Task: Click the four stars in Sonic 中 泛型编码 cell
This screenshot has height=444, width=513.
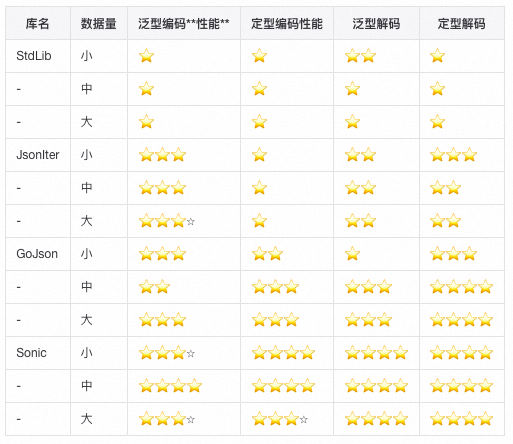Action: click(x=171, y=386)
